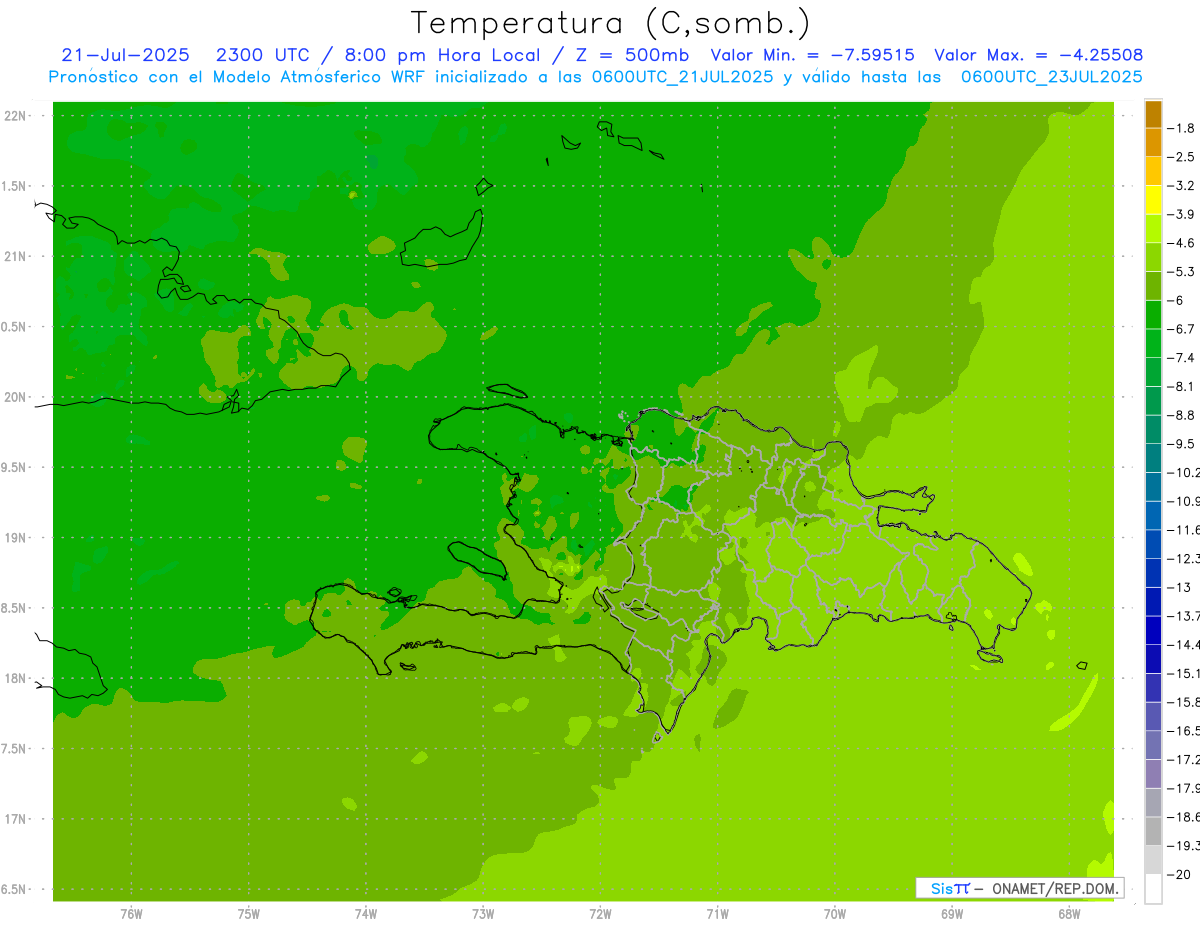Click the 22N latitude label

(16, 116)
